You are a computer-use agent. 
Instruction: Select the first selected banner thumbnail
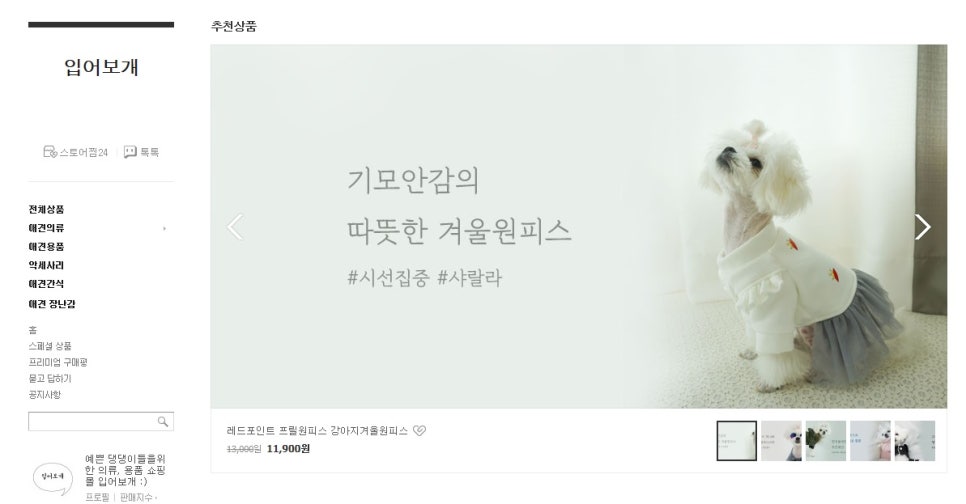[x=736, y=441]
